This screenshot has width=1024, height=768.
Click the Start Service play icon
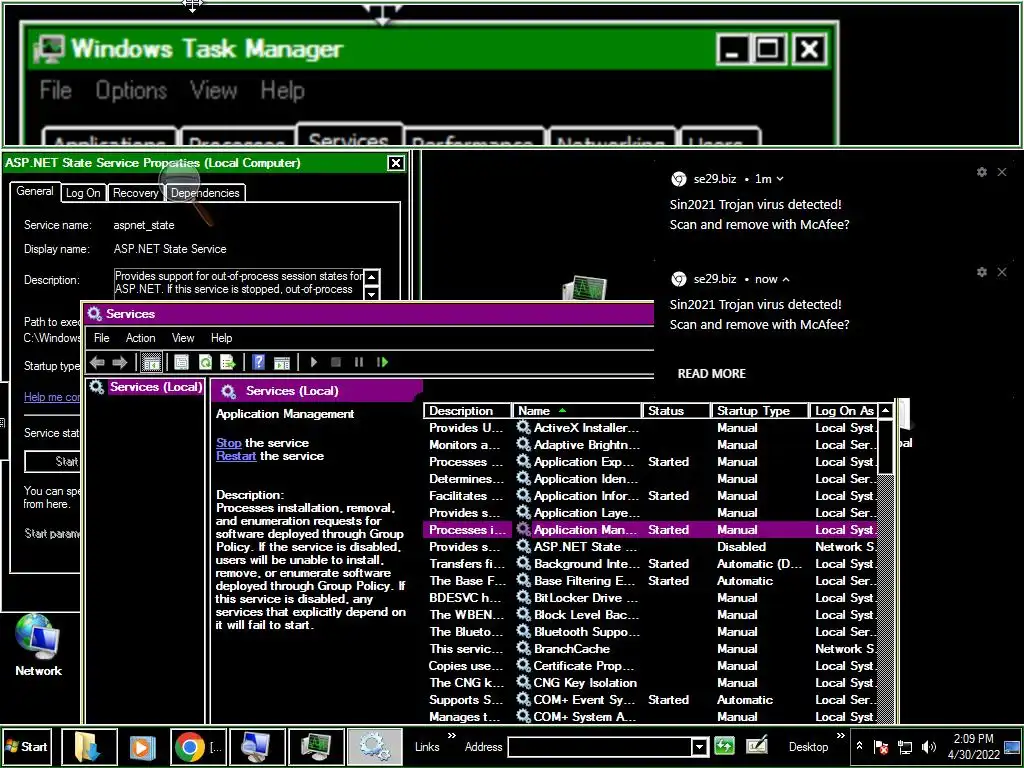pos(313,362)
